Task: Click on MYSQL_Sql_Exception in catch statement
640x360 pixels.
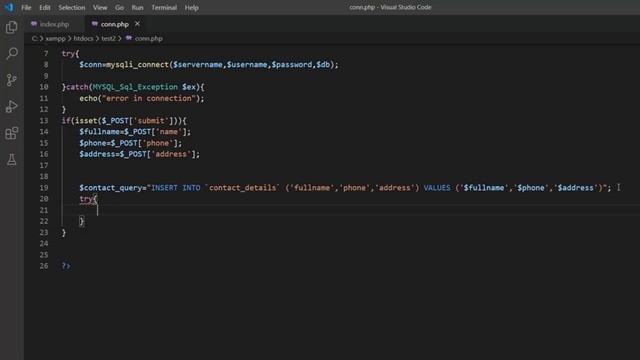Action: pos(135,87)
